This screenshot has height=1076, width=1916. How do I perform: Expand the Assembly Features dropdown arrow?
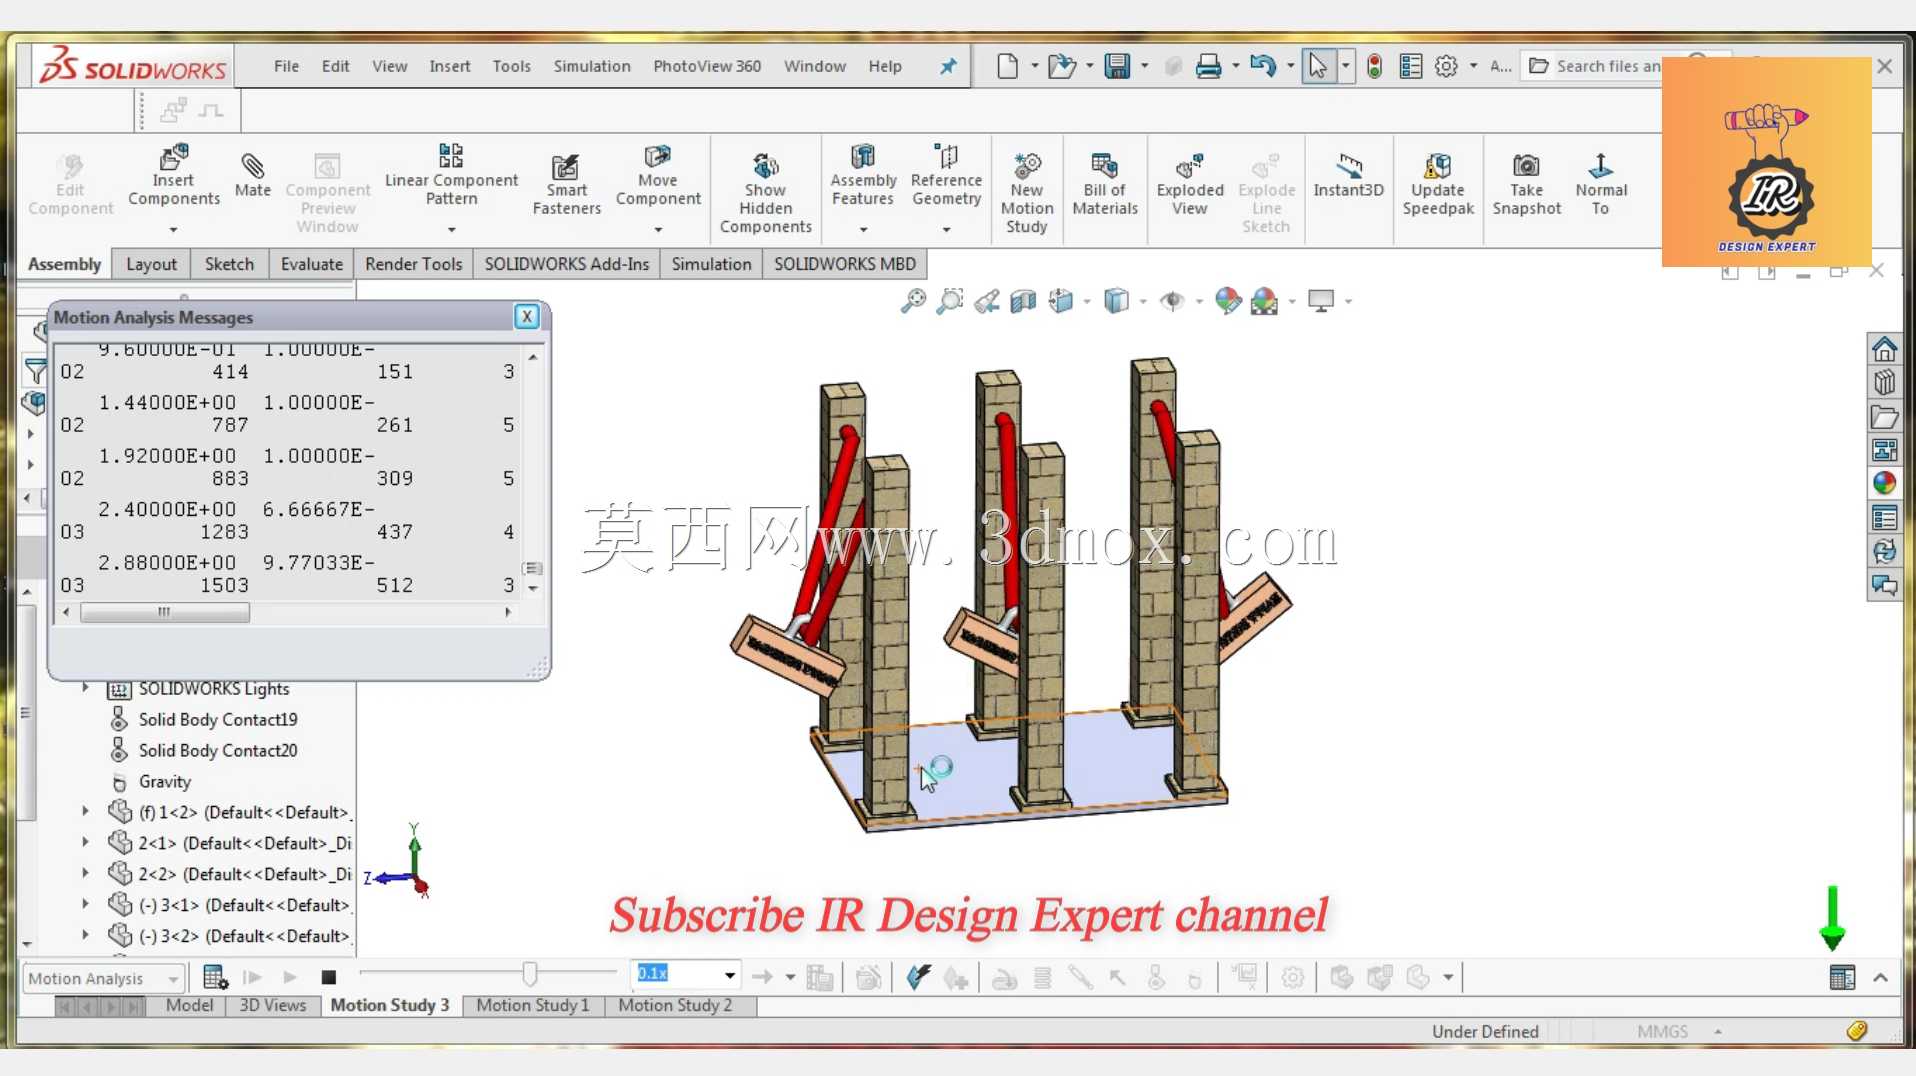pos(863,230)
